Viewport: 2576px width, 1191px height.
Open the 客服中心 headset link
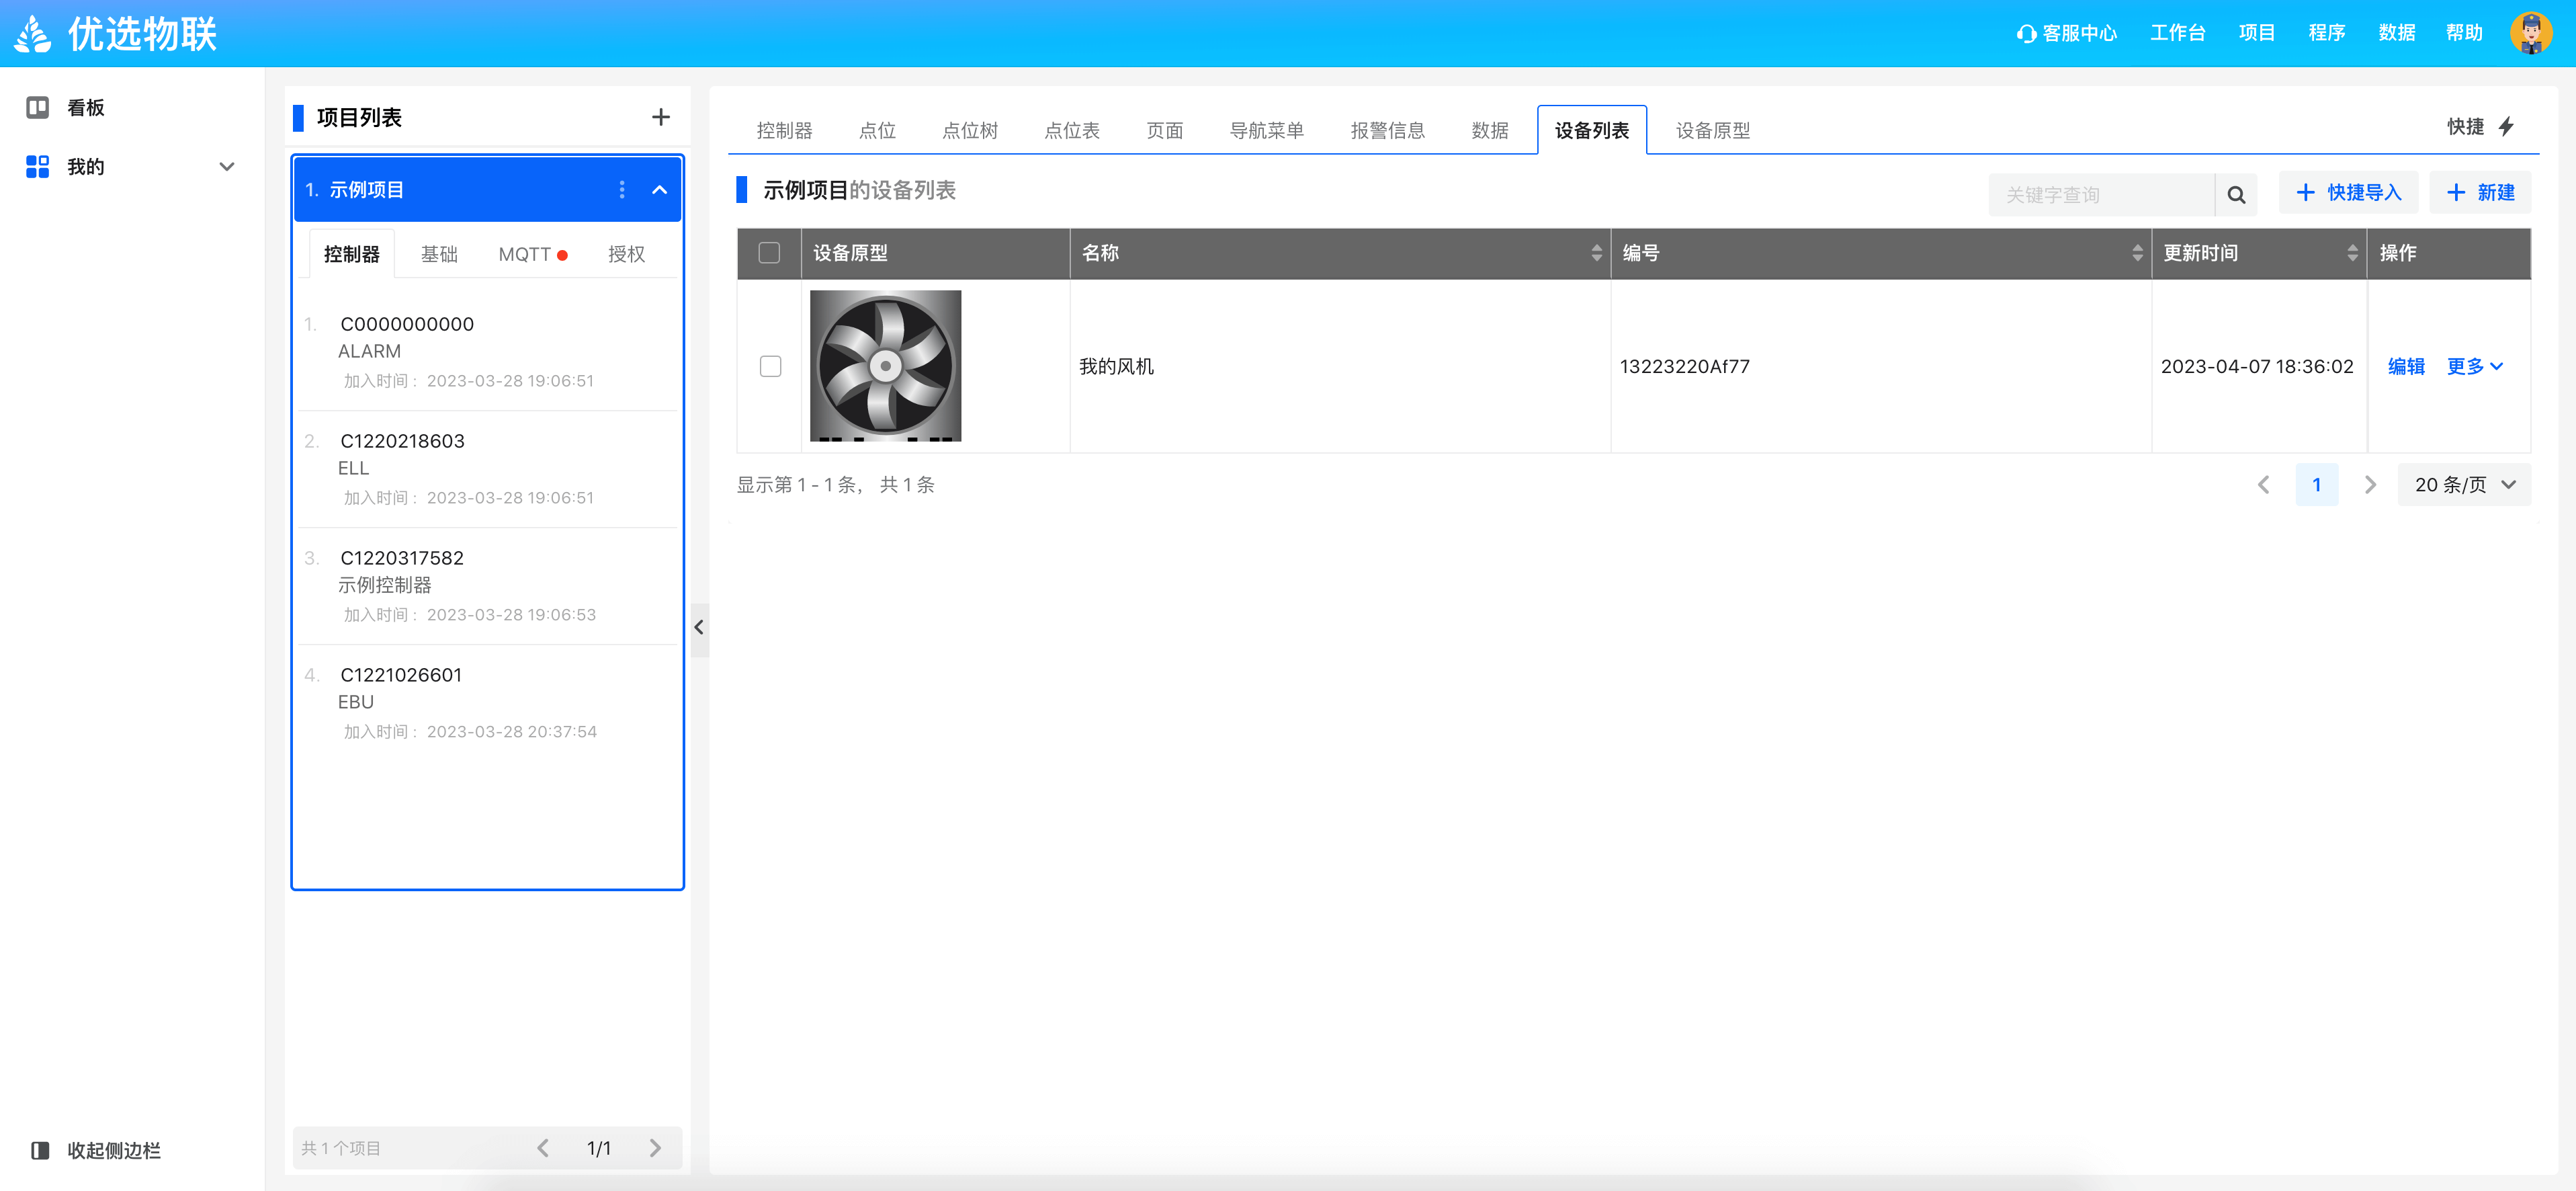(2066, 33)
